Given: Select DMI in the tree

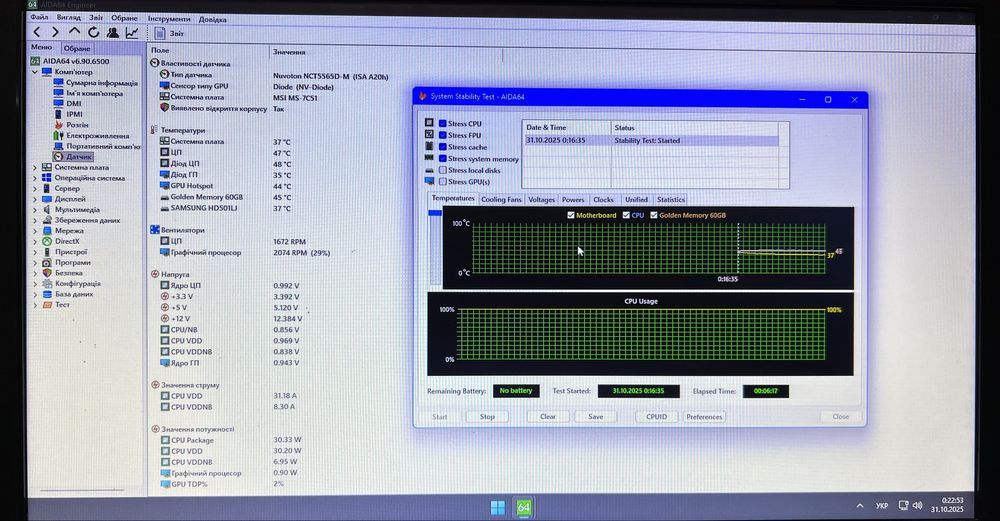Looking at the screenshot, I should (74, 103).
